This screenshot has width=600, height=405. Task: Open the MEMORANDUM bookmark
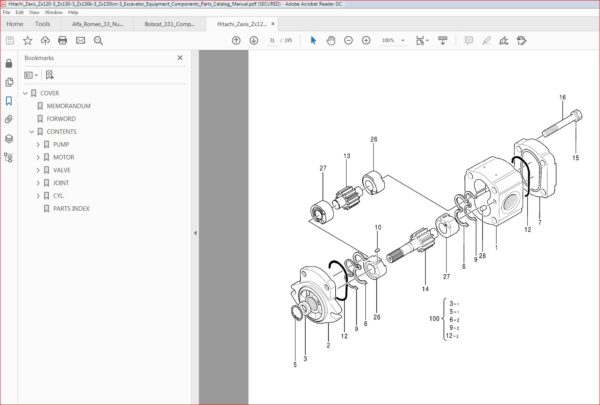[x=68, y=106]
